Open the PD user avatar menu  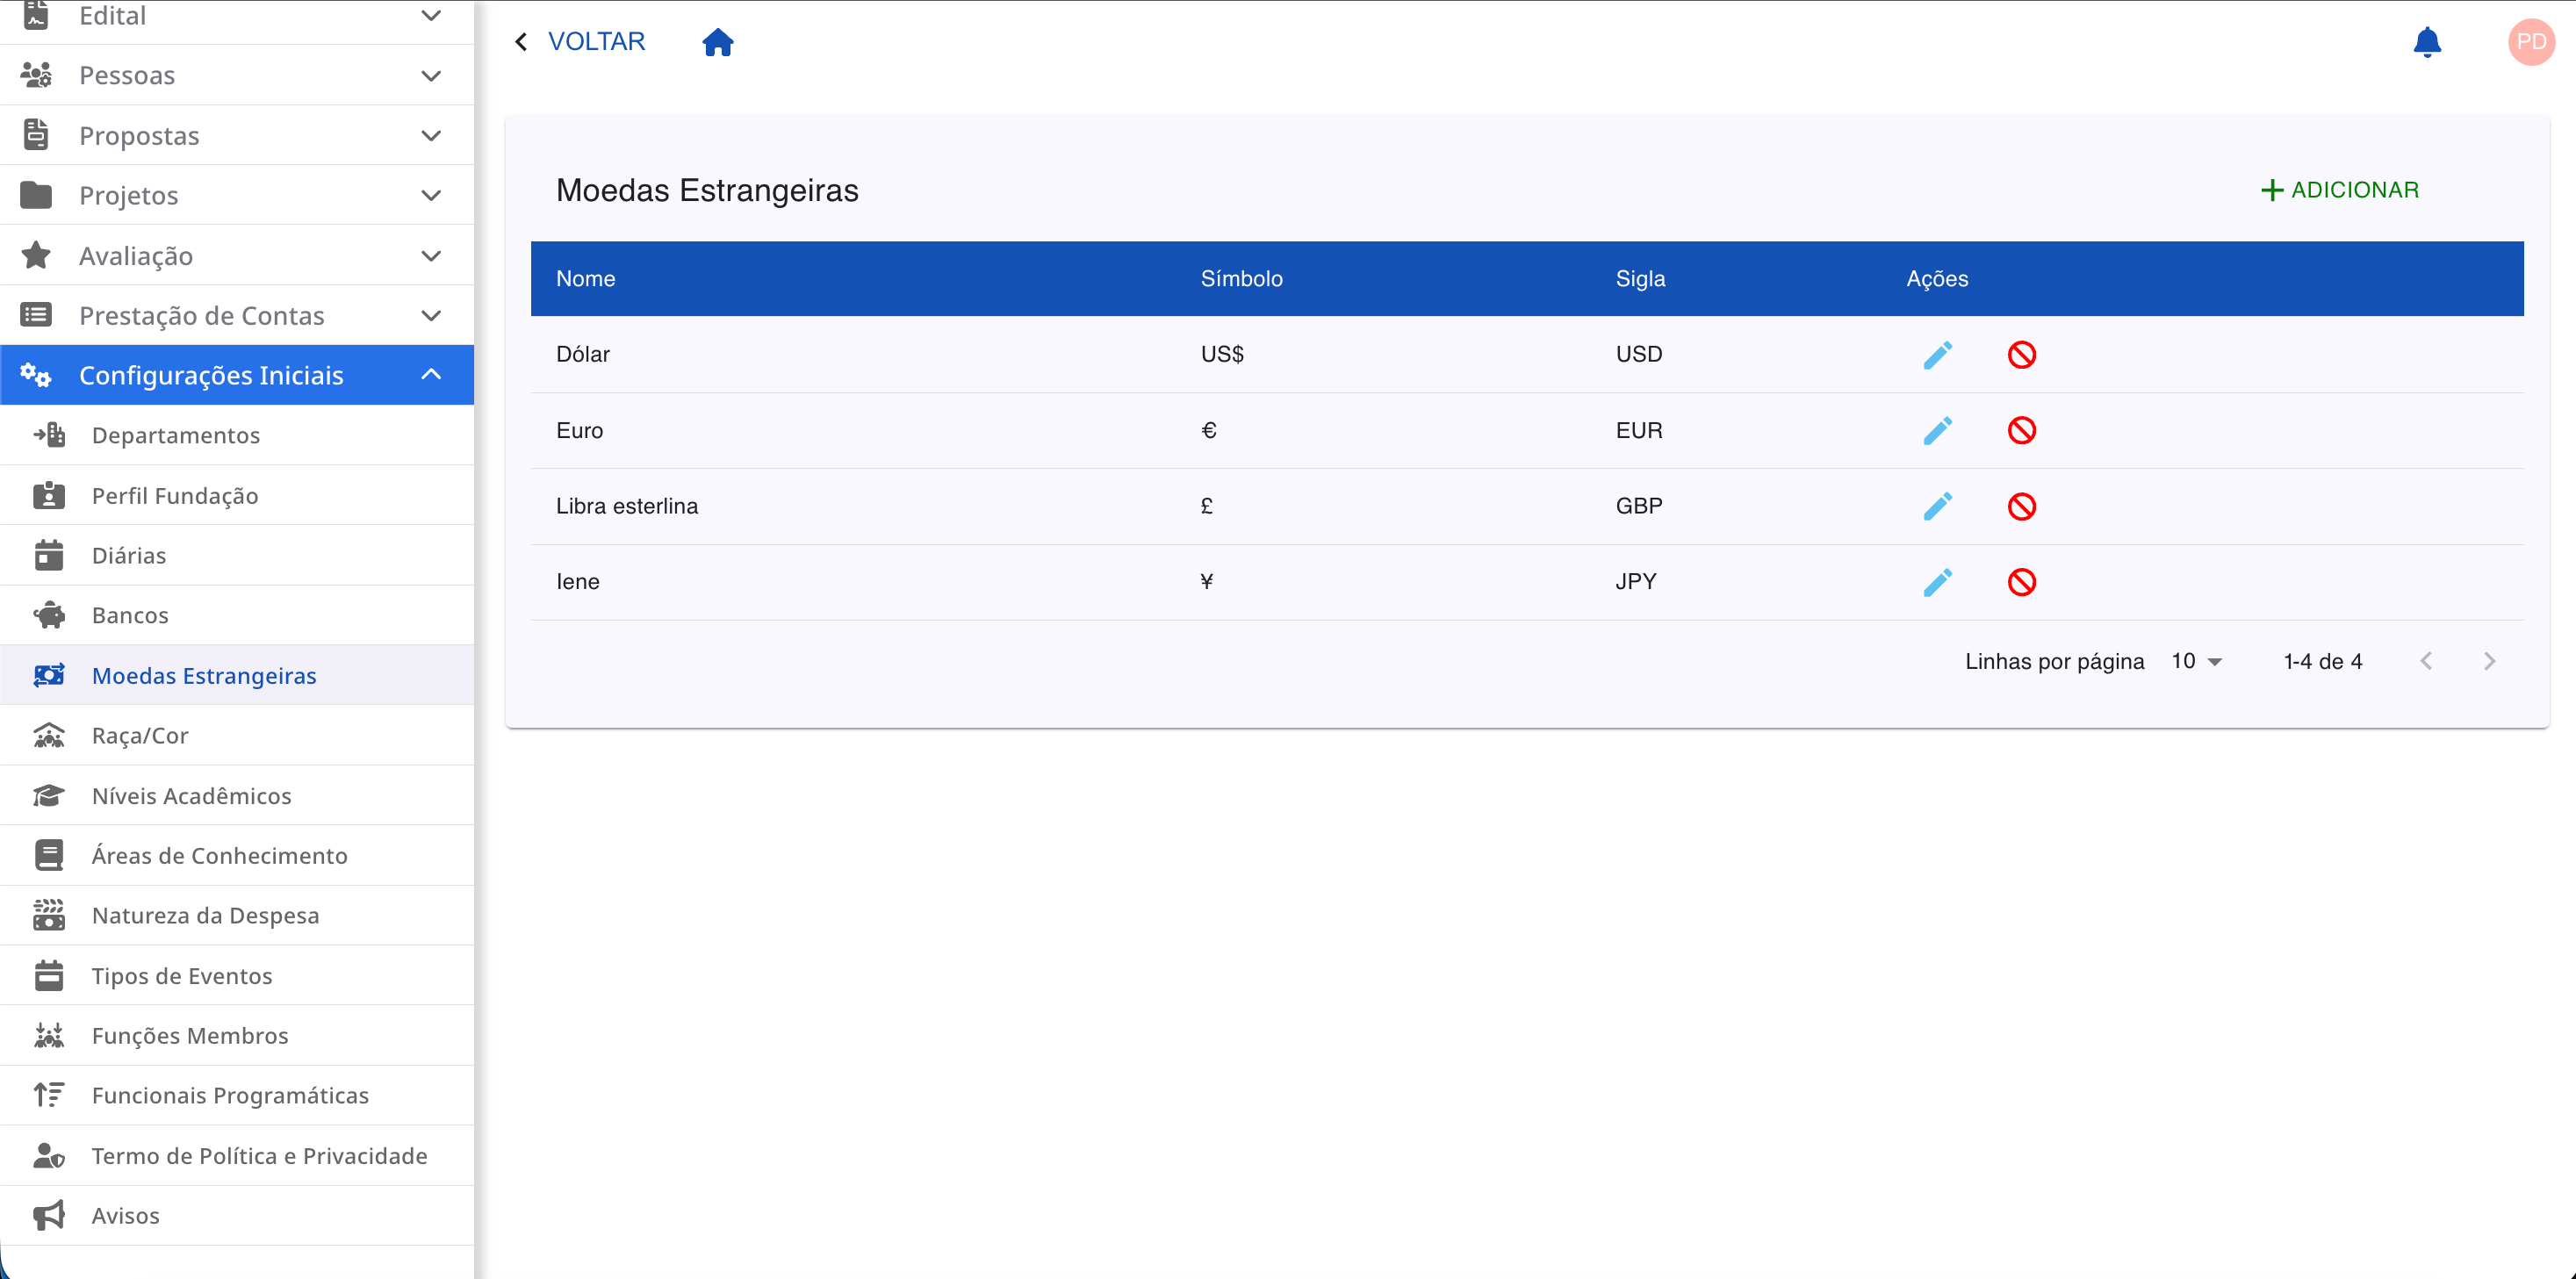point(2531,42)
